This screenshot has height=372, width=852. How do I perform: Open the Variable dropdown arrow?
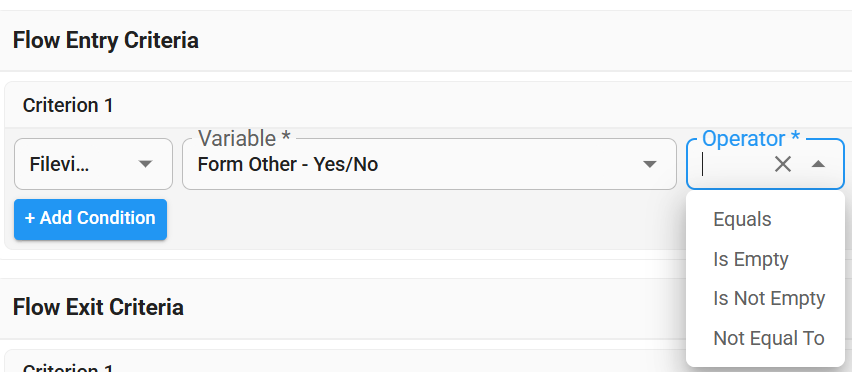[x=650, y=164]
